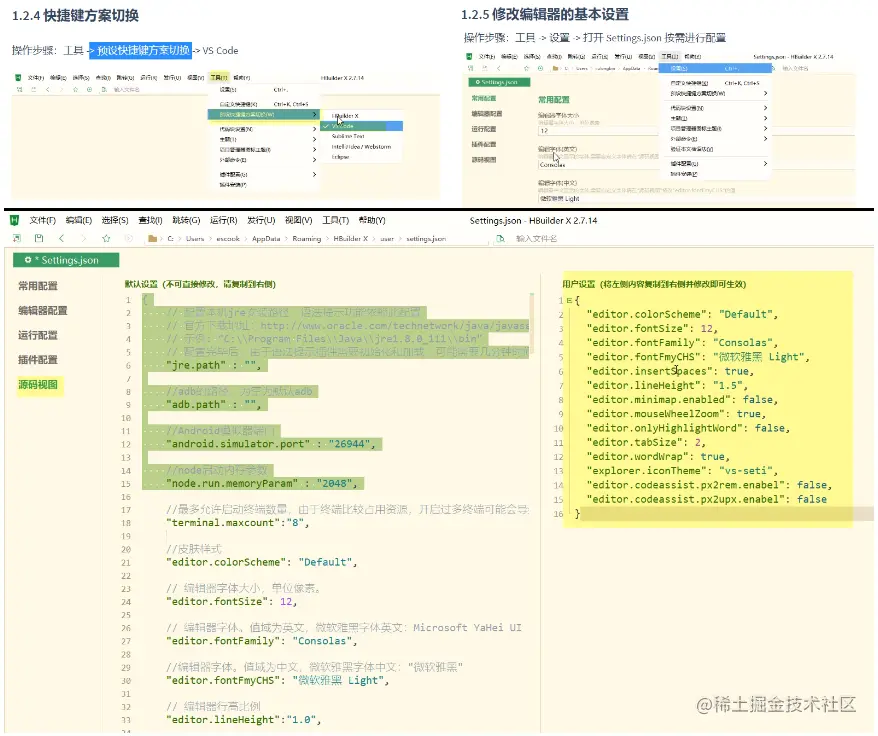Expand the 主题 submenu arrow in the 1.2.4 menu
The image size is (878, 736).
click(314, 139)
